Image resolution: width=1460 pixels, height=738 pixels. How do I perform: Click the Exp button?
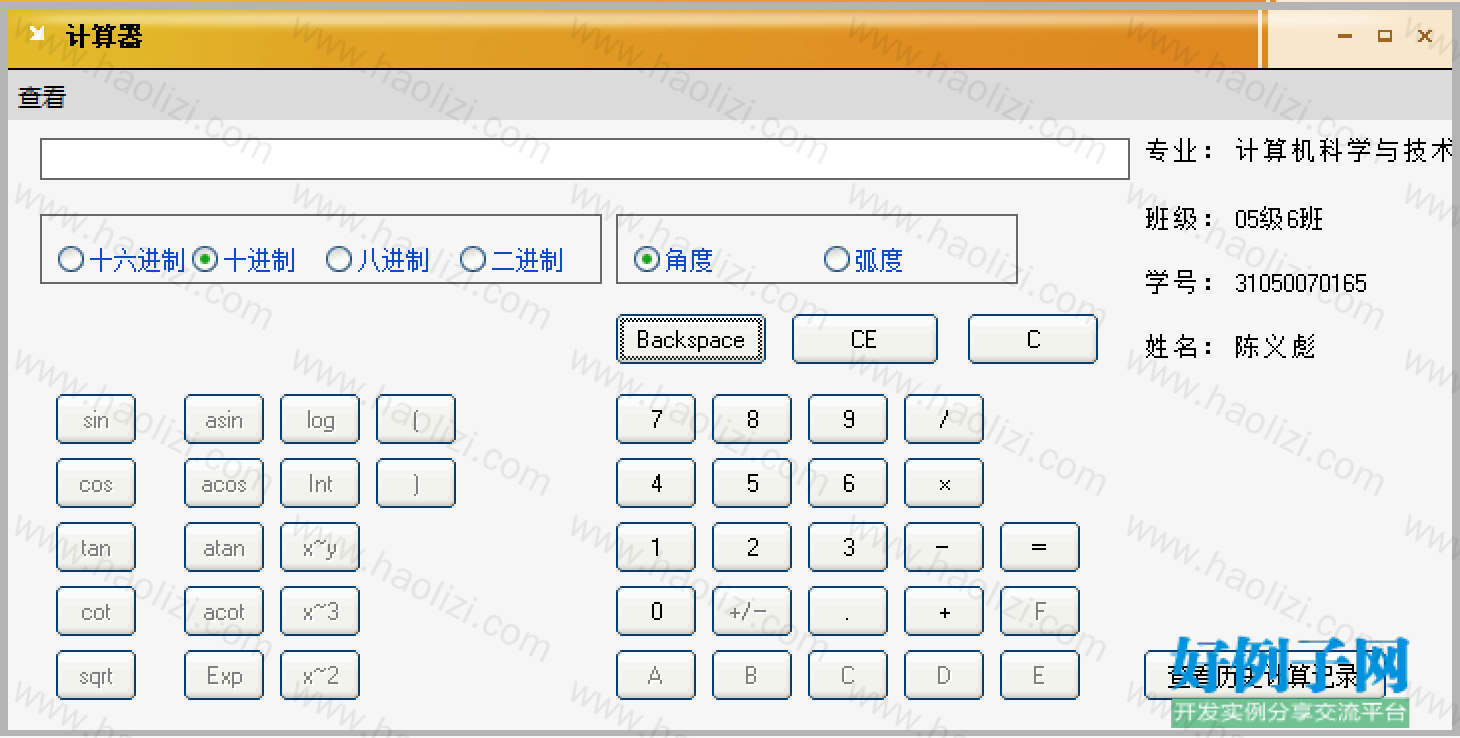point(224,675)
